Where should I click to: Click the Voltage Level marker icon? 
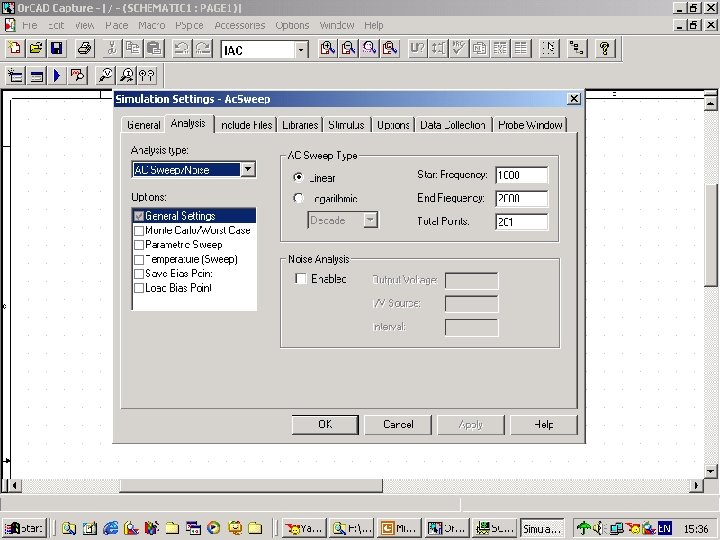[x=106, y=75]
